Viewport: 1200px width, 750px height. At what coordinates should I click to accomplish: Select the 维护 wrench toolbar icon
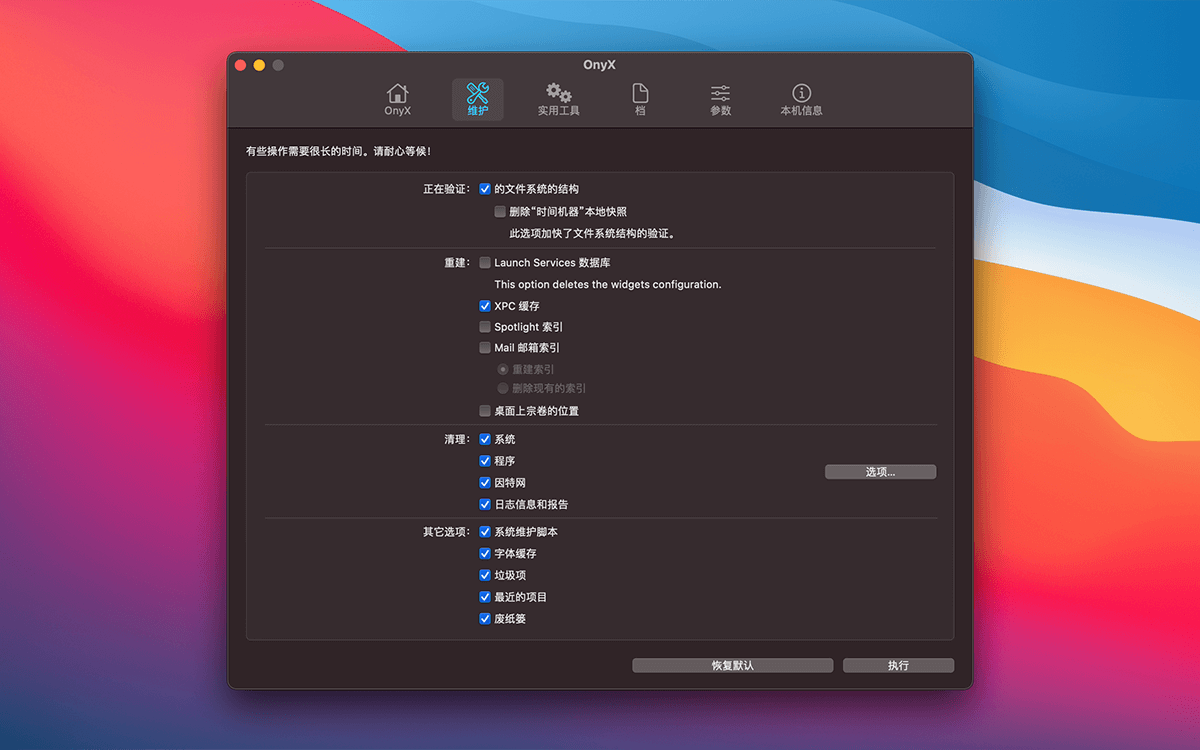tap(478, 99)
